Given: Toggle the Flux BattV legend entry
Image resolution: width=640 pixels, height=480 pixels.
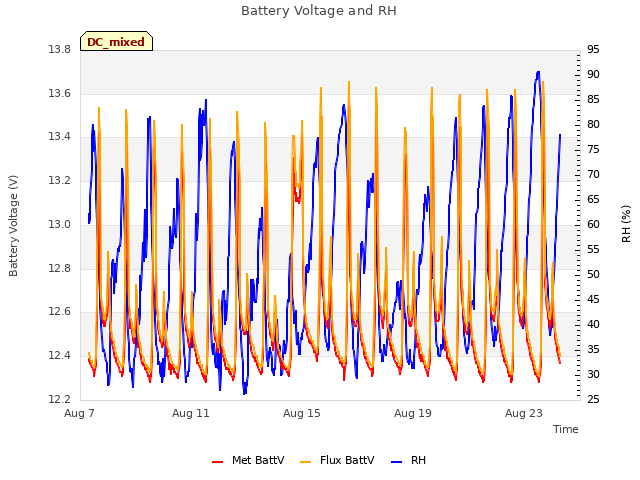Looking at the screenshot, I should coord(337,460).
